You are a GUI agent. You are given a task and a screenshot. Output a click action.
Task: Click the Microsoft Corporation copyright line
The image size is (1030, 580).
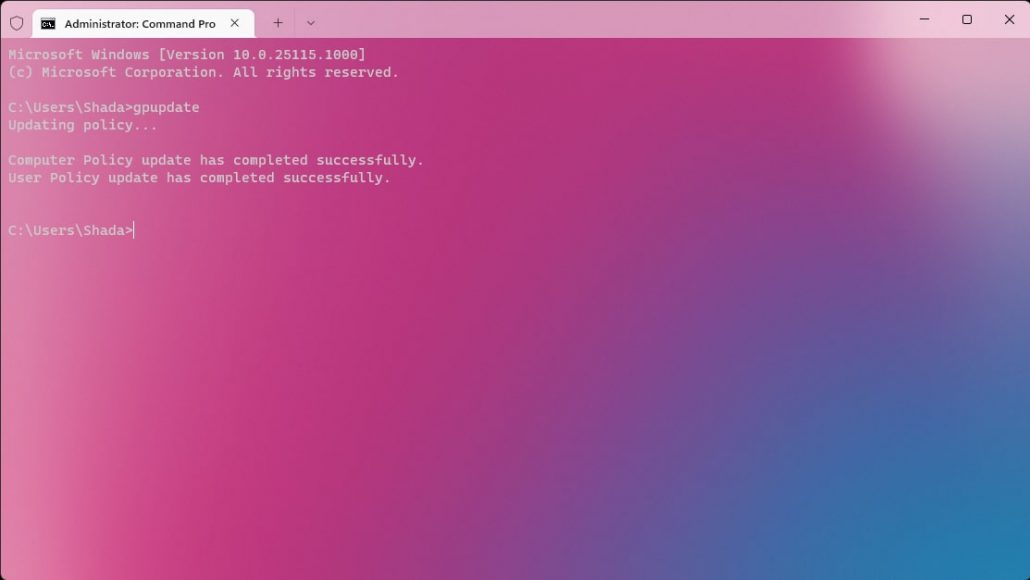coord(203,72)
